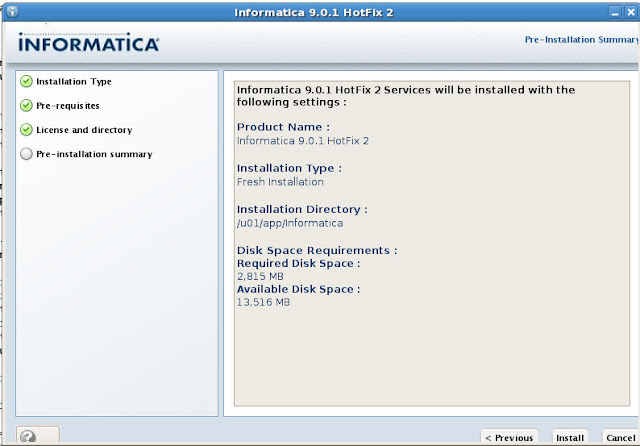This screenshot has width=640, height=446.
Task: Select the Pre-requisites step label
Action: 68,106
